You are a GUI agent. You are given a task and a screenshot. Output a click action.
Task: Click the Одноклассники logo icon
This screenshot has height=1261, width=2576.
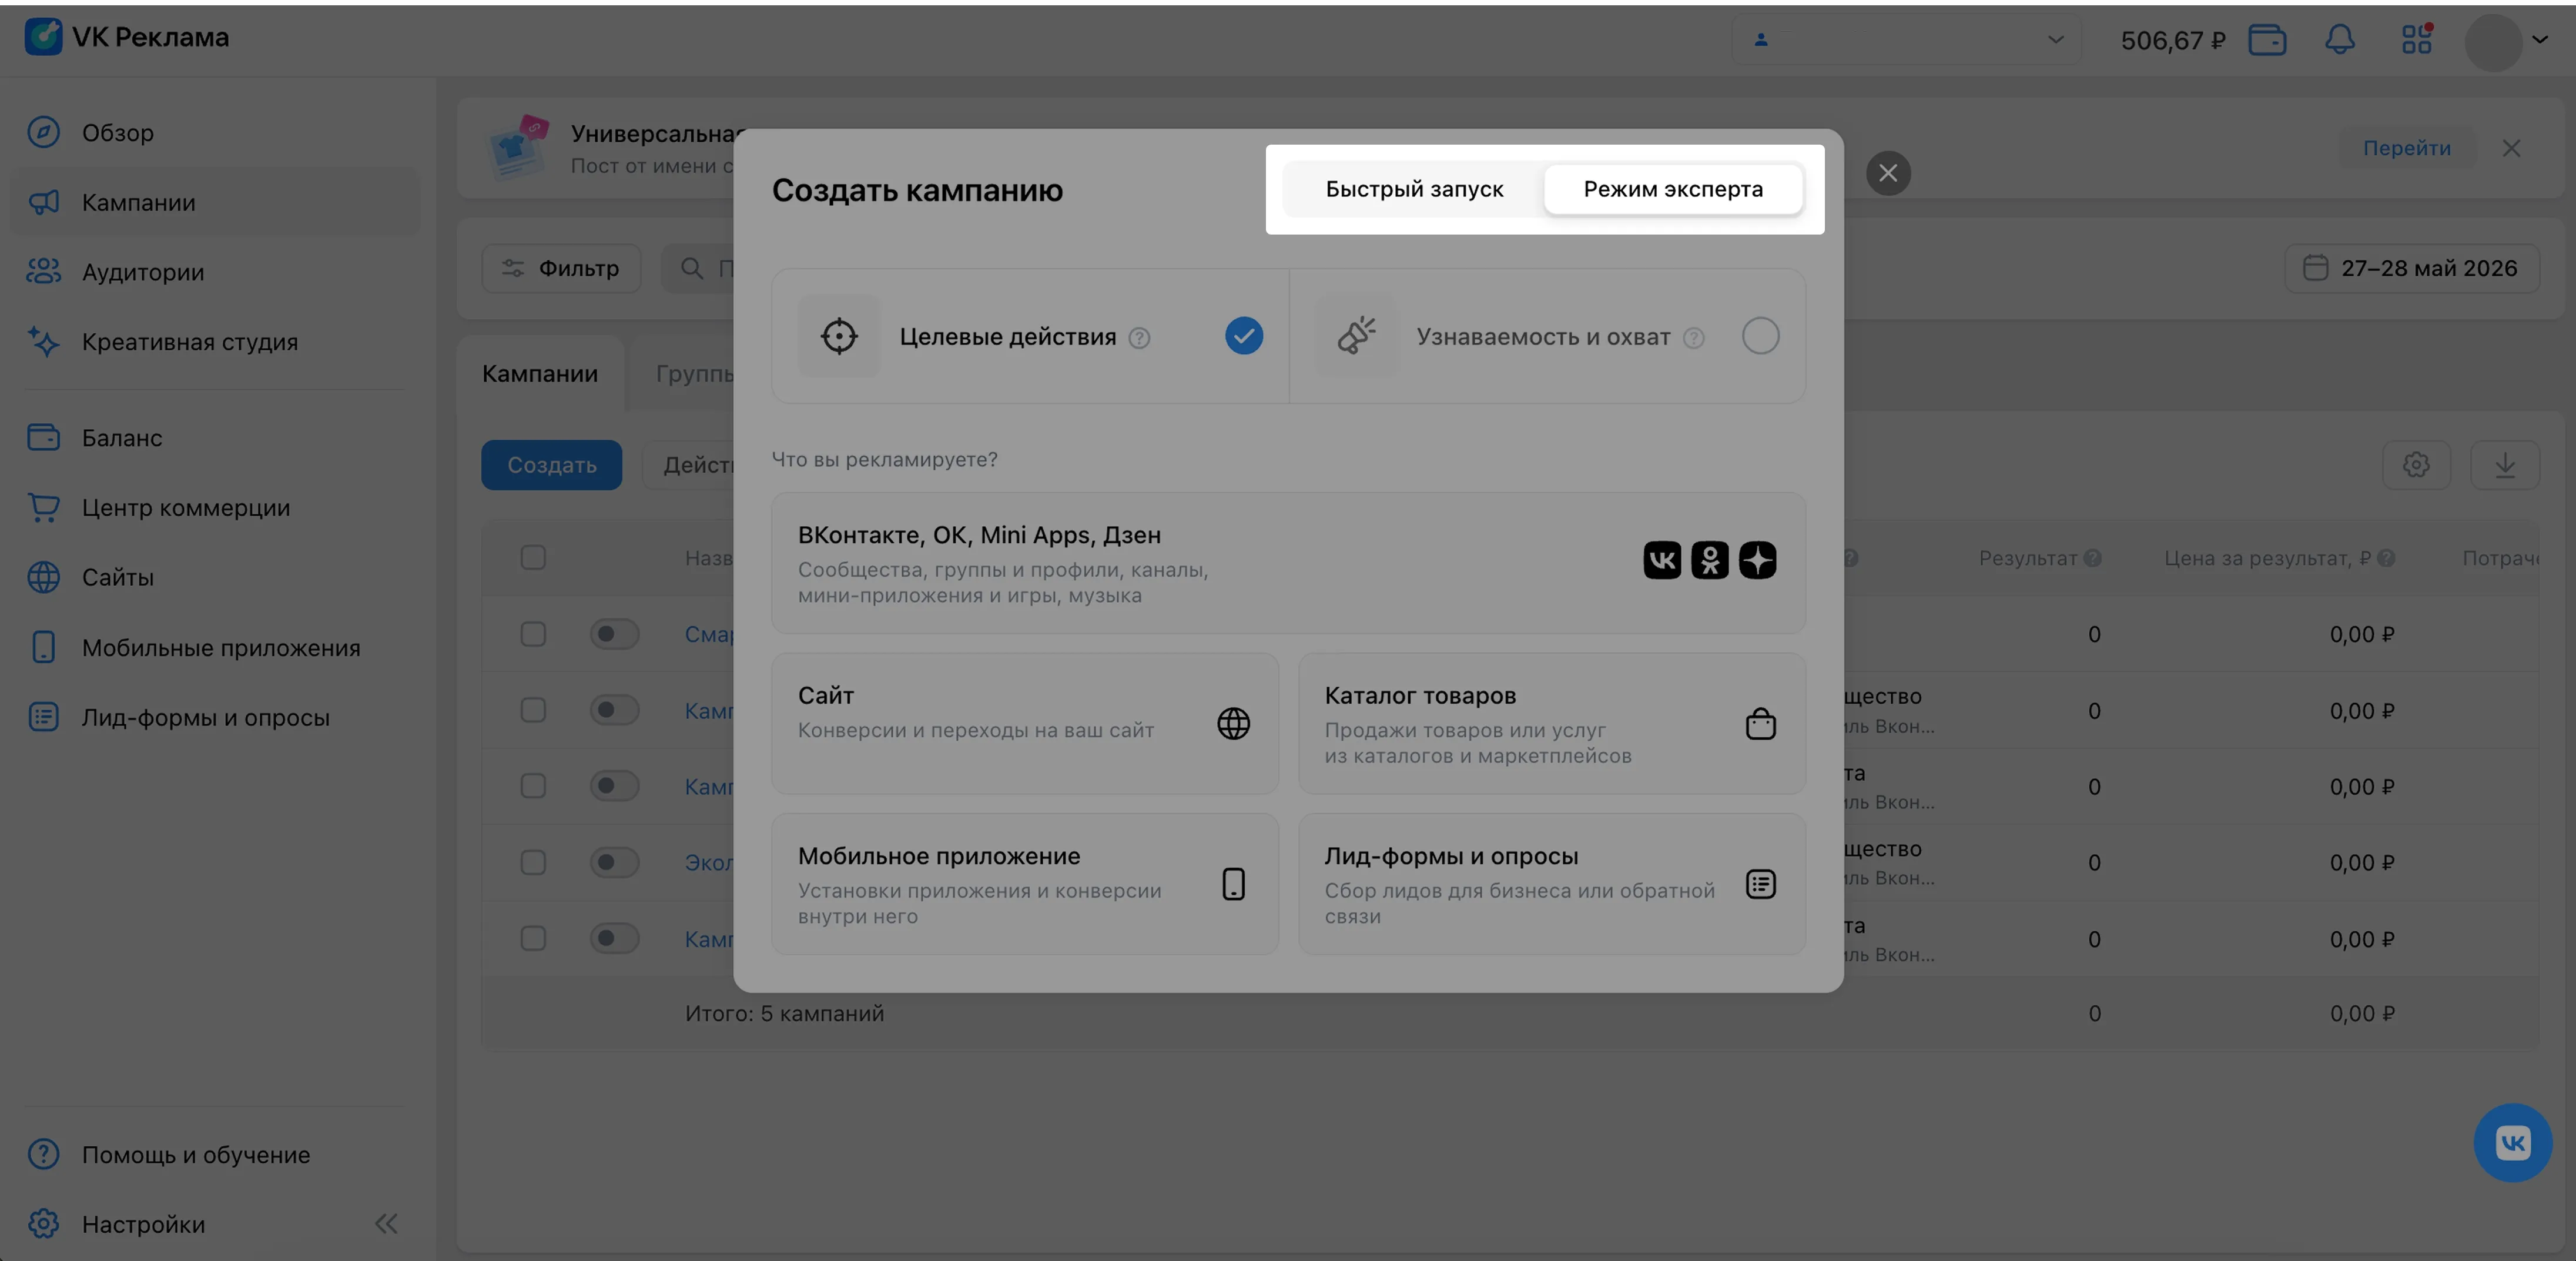click(x=1710, y=560)
